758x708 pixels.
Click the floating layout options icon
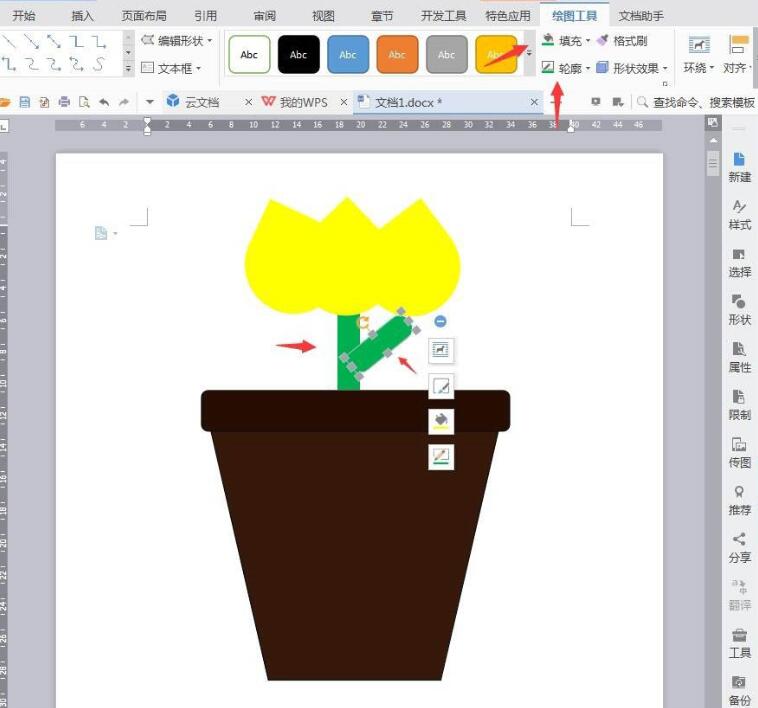click(x=441, y=349)
